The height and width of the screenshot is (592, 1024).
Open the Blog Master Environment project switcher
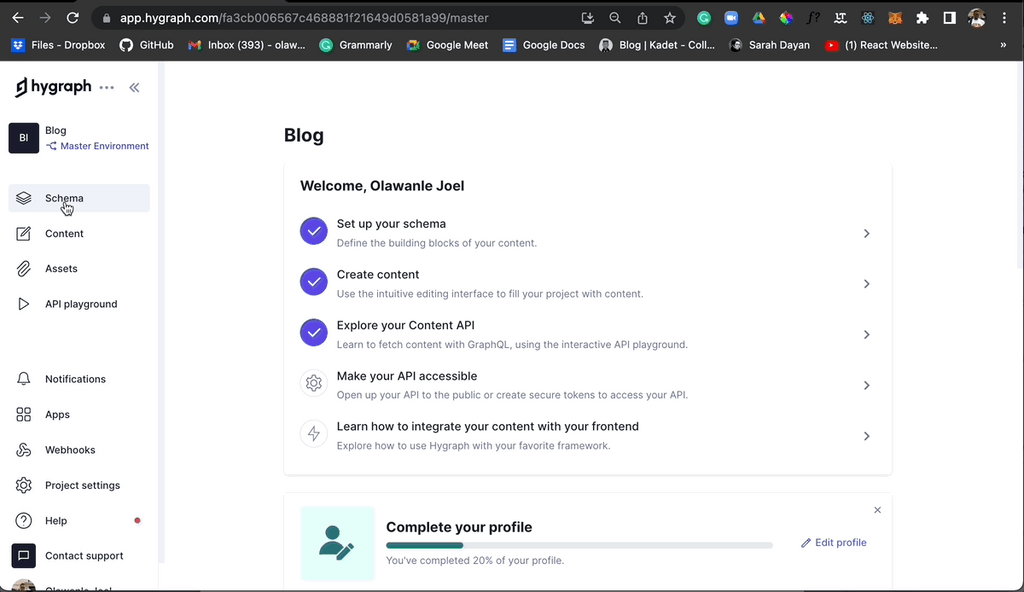click(x=79, y=138)
